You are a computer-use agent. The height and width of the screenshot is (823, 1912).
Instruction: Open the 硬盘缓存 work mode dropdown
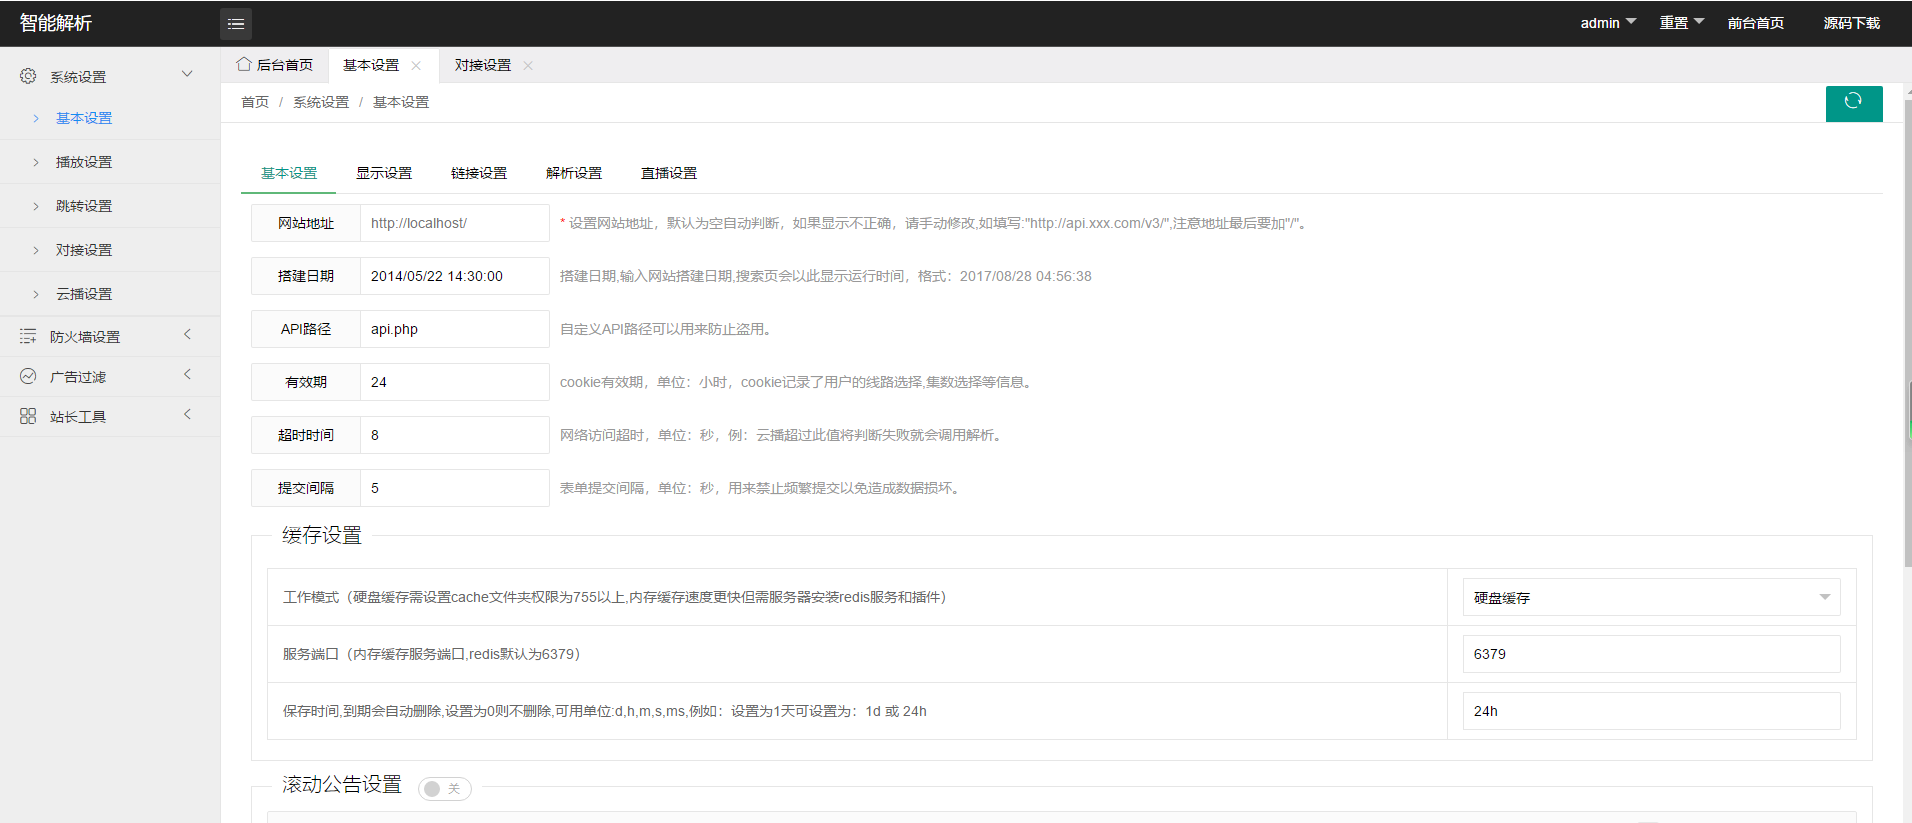1651,597
